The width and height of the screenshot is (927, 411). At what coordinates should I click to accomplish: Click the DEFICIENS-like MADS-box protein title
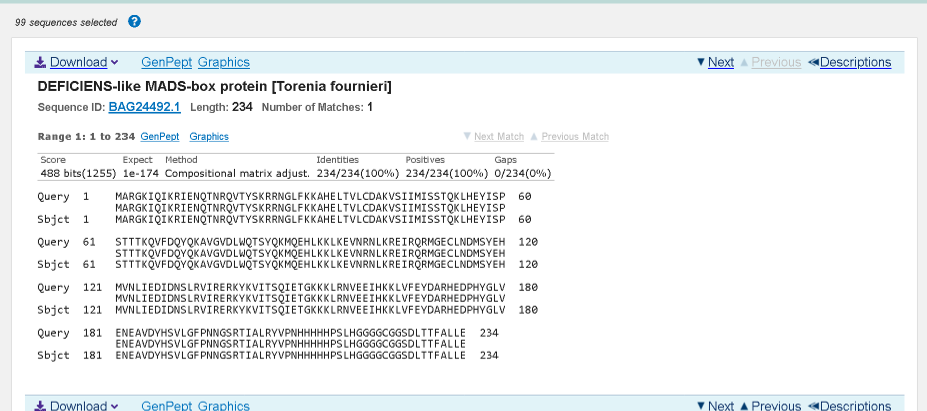[215, 87]
